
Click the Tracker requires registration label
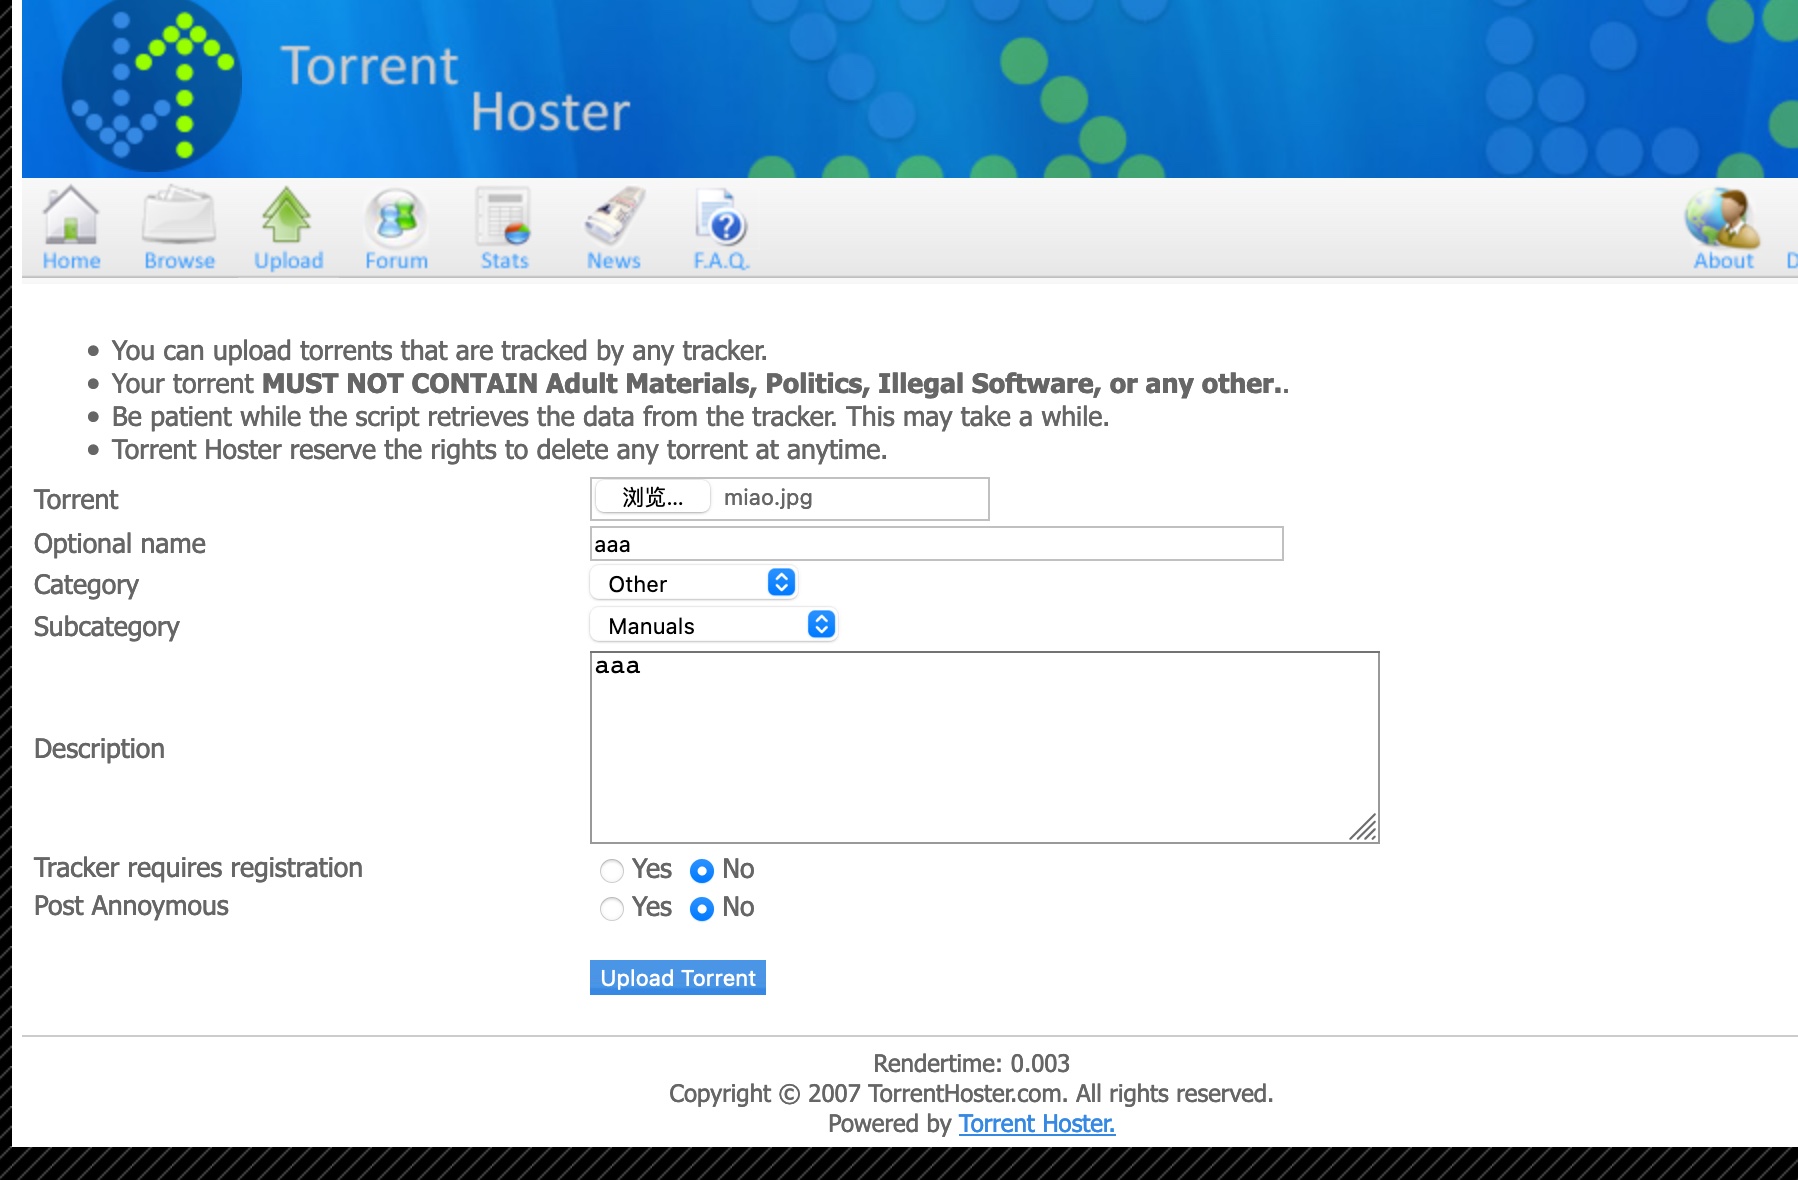(x=198, y=867)
